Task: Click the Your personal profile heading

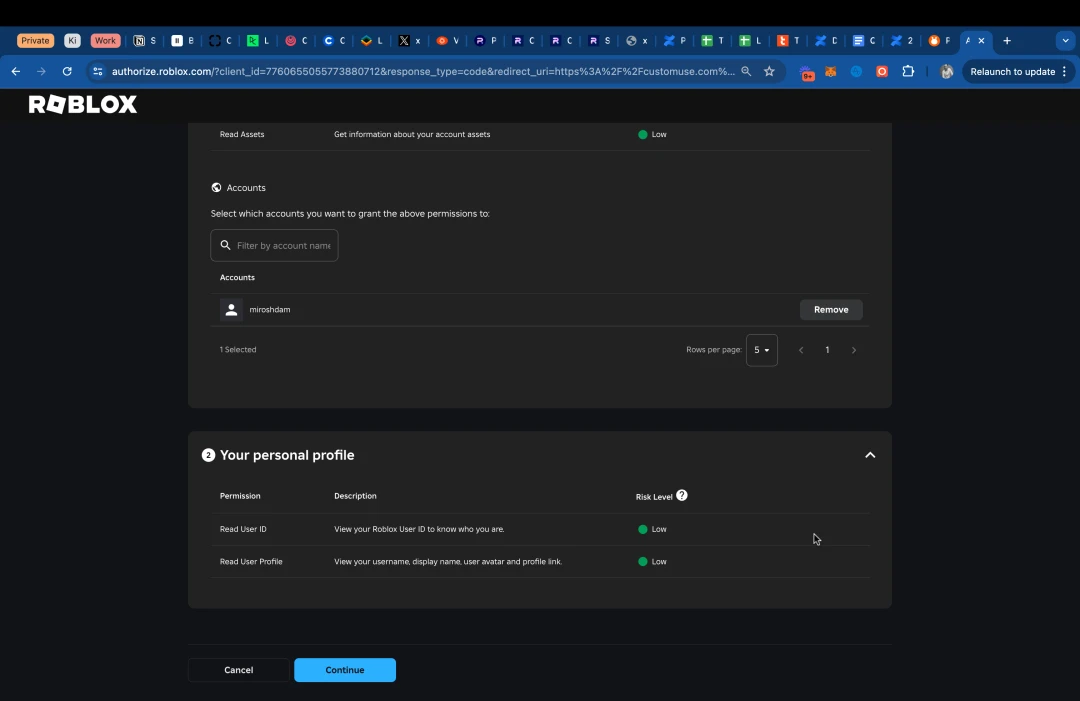Action: [x=287, y=455]
